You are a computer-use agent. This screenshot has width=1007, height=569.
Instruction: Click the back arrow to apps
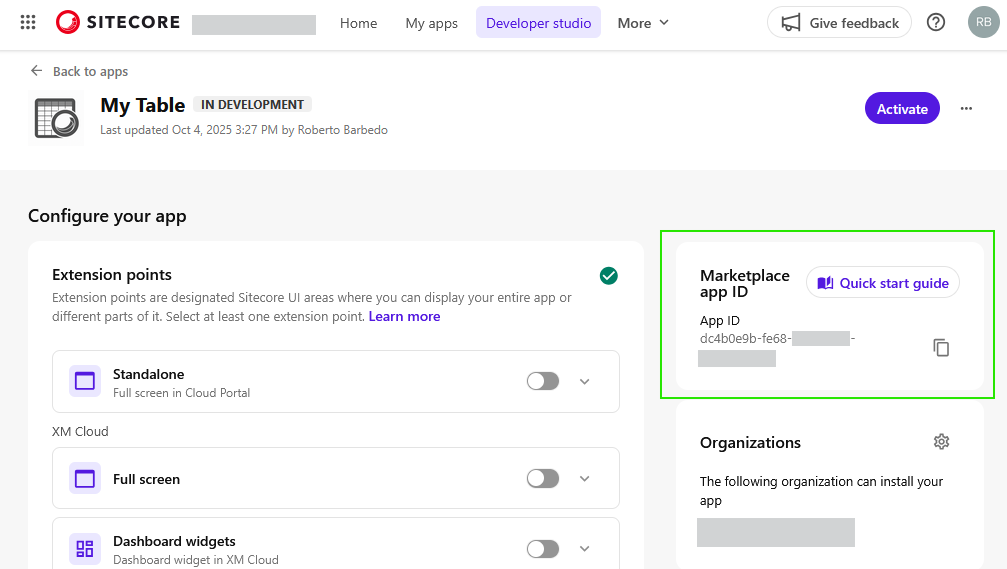(x=37, y=71)
